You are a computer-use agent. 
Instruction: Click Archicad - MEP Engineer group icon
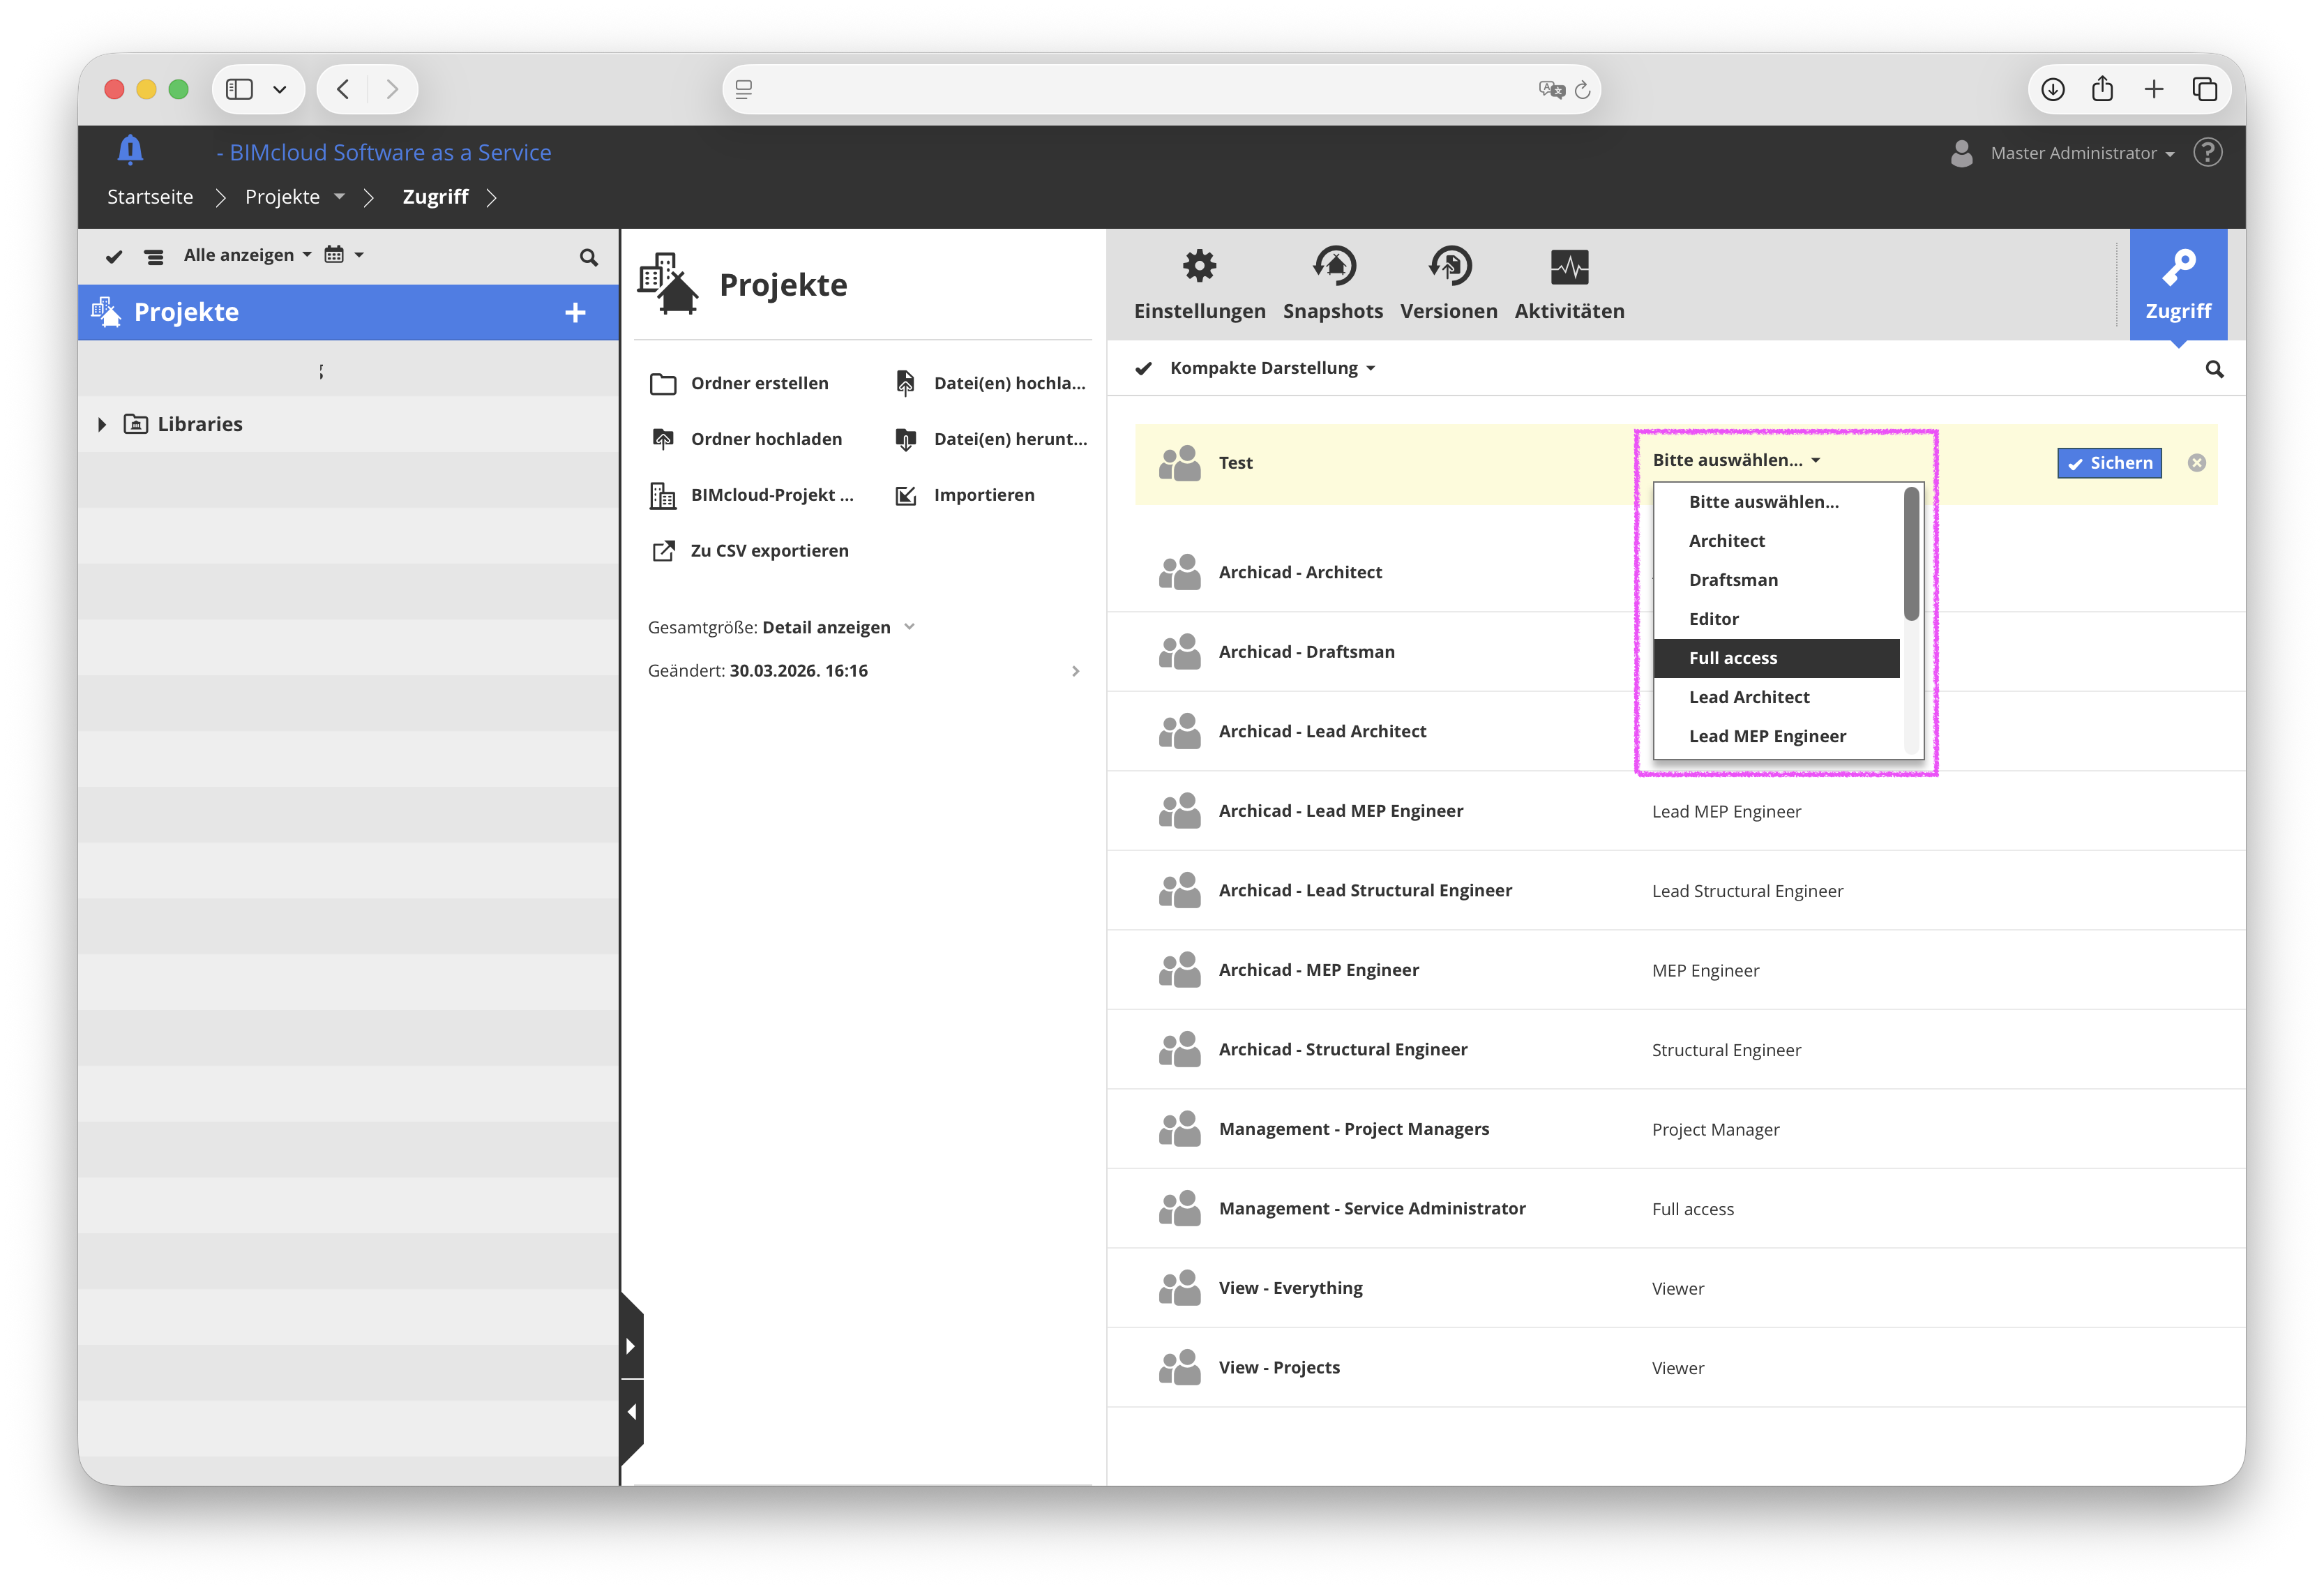pos(1179,970)
